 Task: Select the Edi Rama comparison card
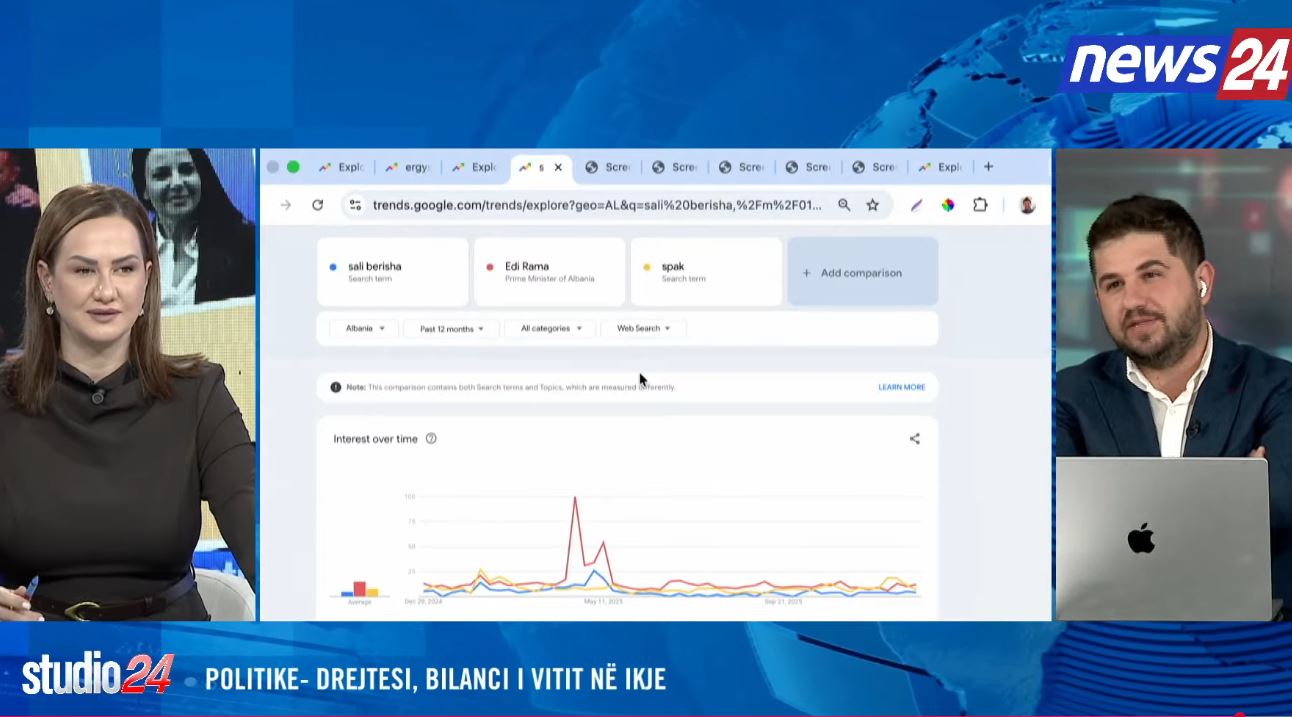(548, 271)
